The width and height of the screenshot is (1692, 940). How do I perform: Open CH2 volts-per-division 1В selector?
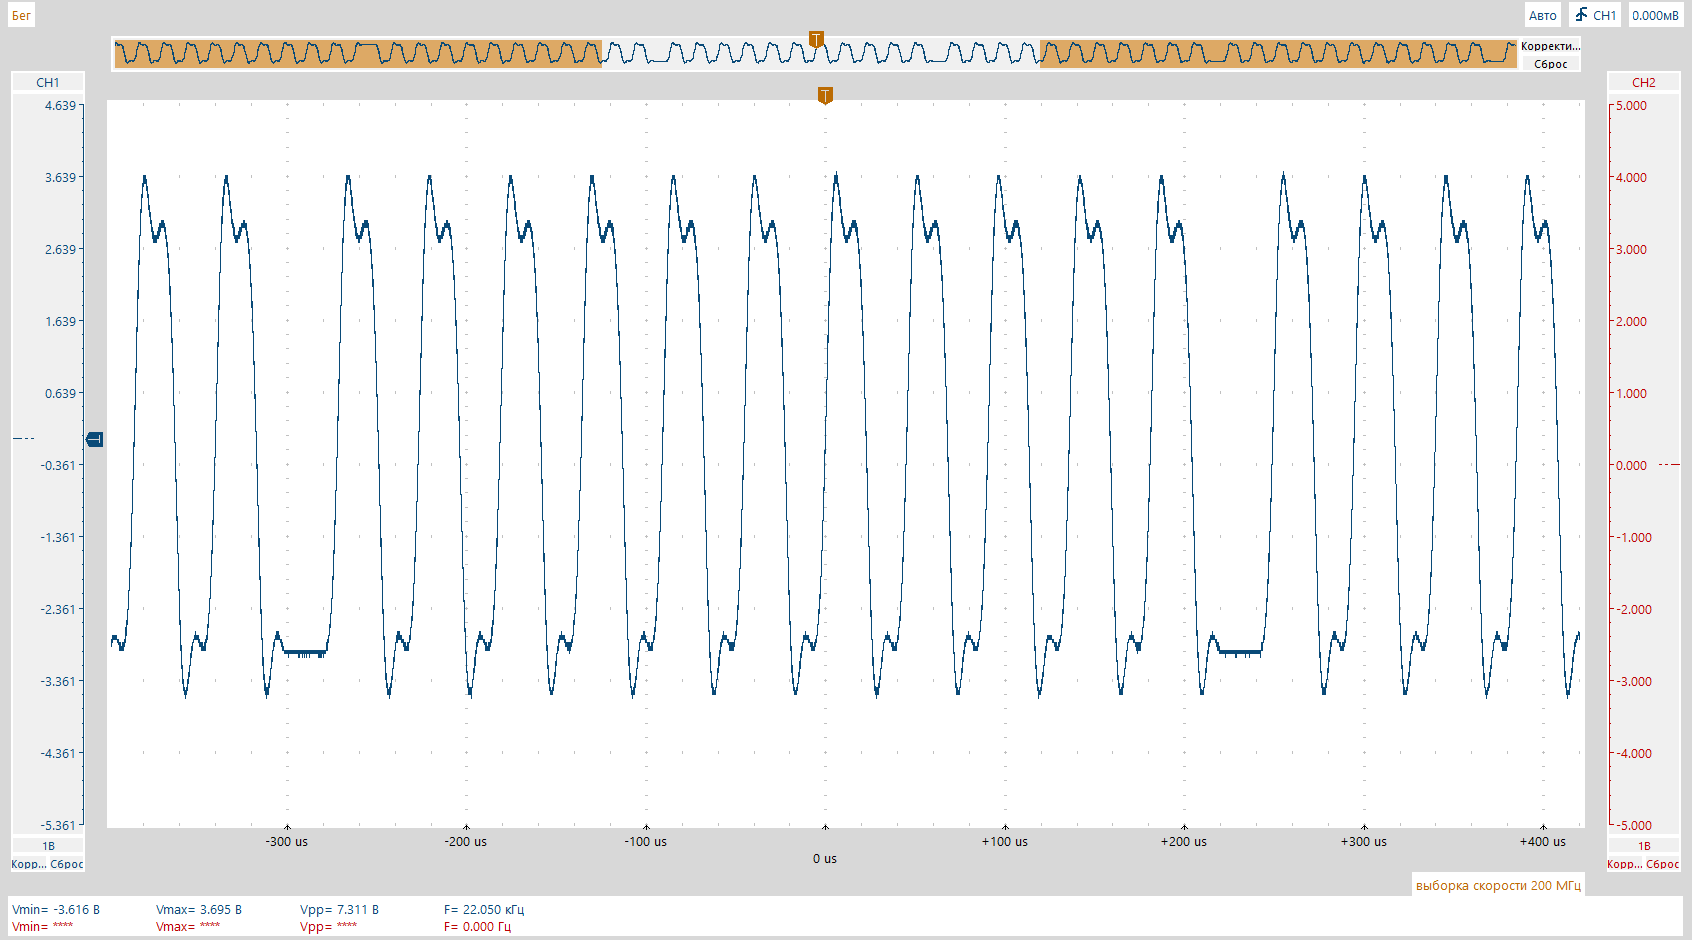[x=1643, y=846]
